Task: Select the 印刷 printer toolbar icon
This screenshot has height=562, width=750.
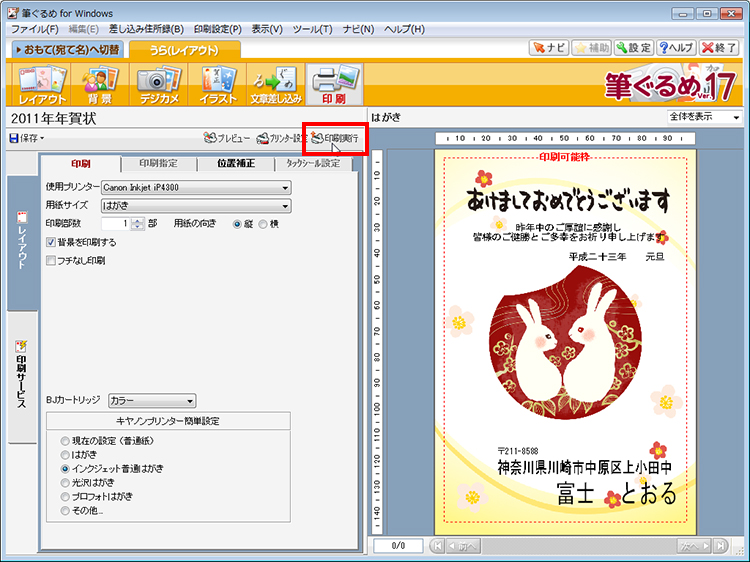Action: coord(334,85)
